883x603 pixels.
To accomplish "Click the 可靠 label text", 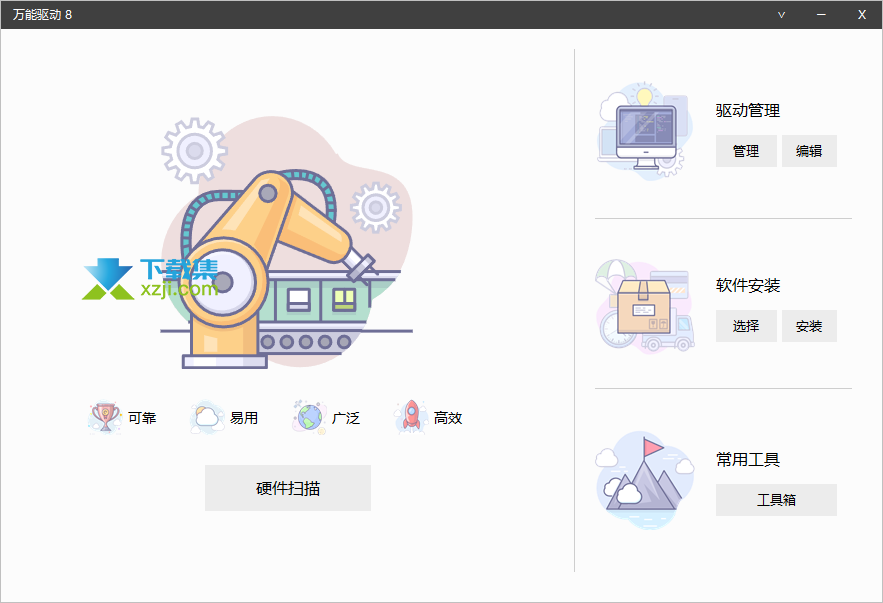I will pos(142,418).
